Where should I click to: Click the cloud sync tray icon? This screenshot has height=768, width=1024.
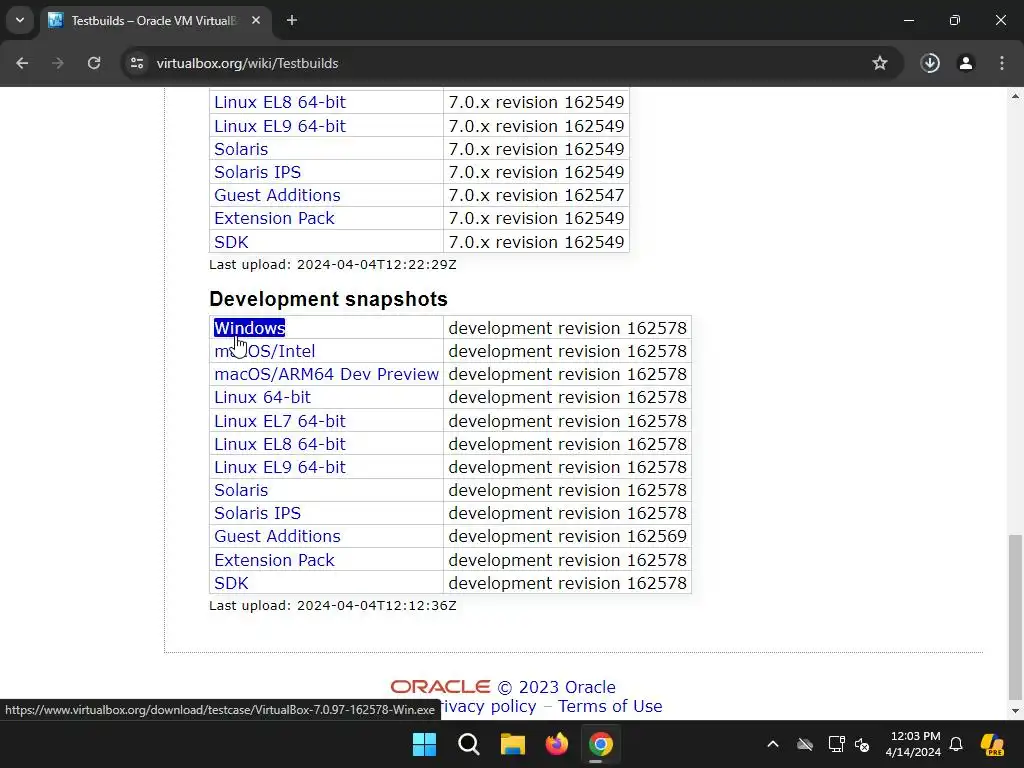click(x=805, y=744)
